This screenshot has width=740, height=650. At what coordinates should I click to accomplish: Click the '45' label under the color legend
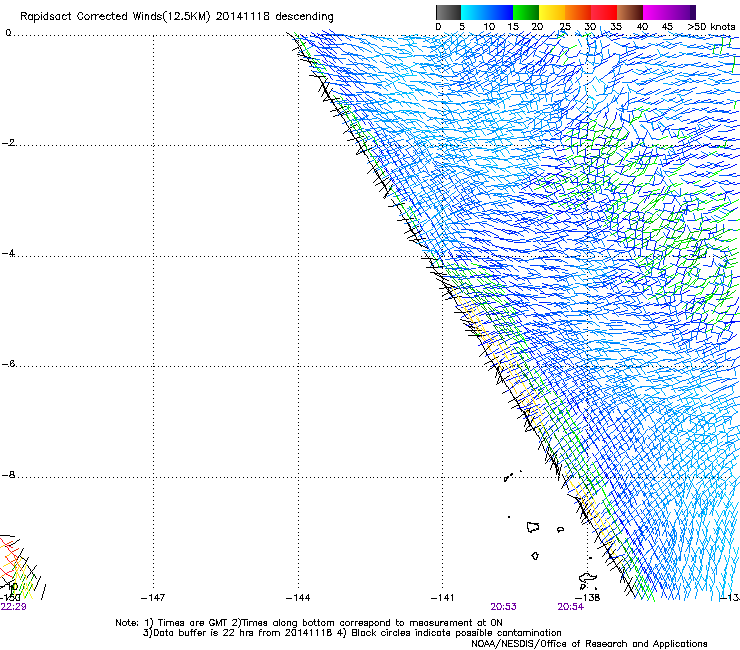point(667,27)
